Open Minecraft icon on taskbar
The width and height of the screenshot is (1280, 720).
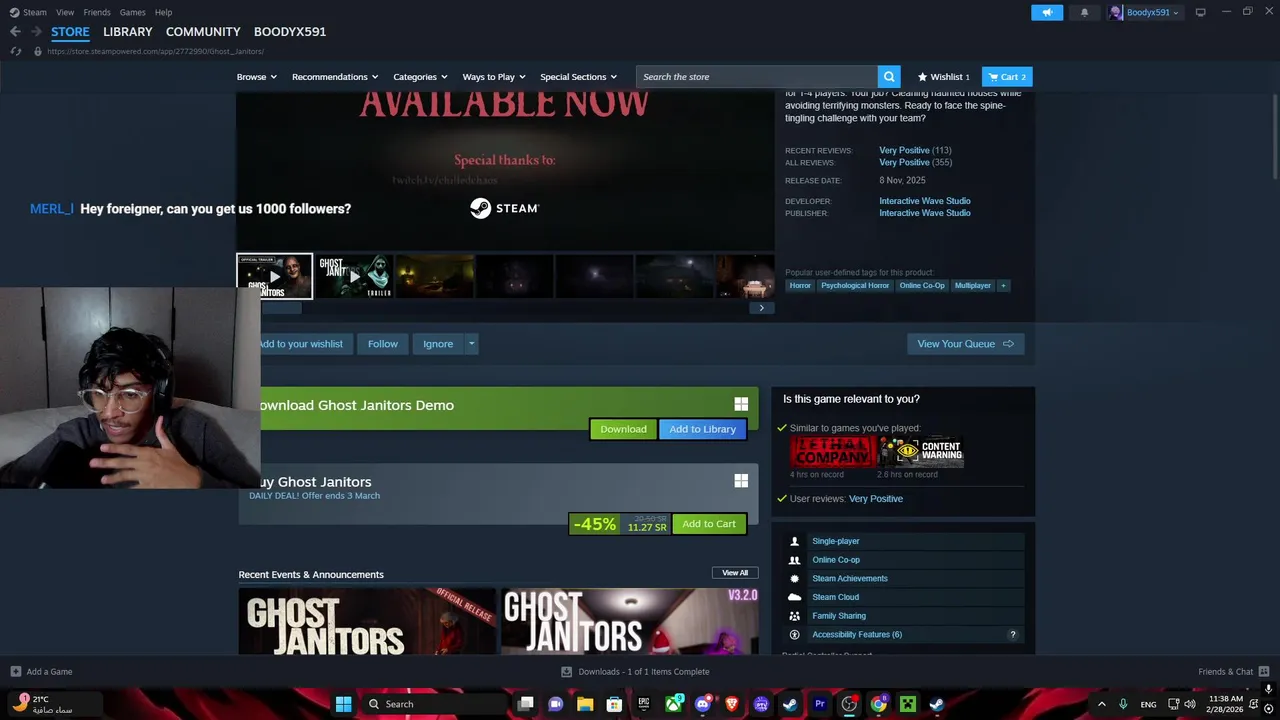click(907, 704)
